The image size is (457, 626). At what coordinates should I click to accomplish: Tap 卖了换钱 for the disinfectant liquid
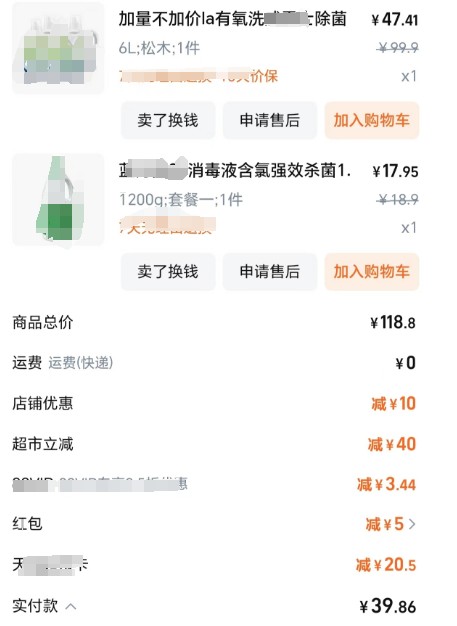(168, 271)
